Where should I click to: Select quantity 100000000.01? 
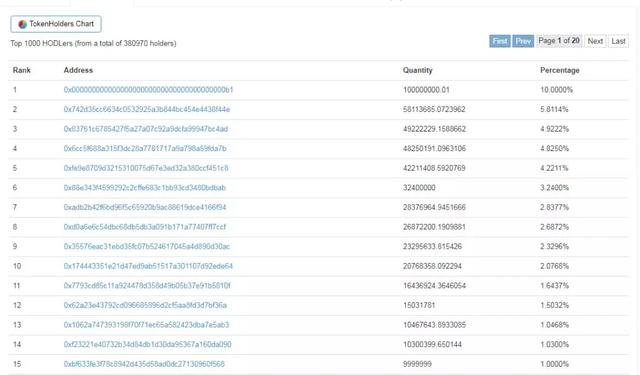(426, 90)
